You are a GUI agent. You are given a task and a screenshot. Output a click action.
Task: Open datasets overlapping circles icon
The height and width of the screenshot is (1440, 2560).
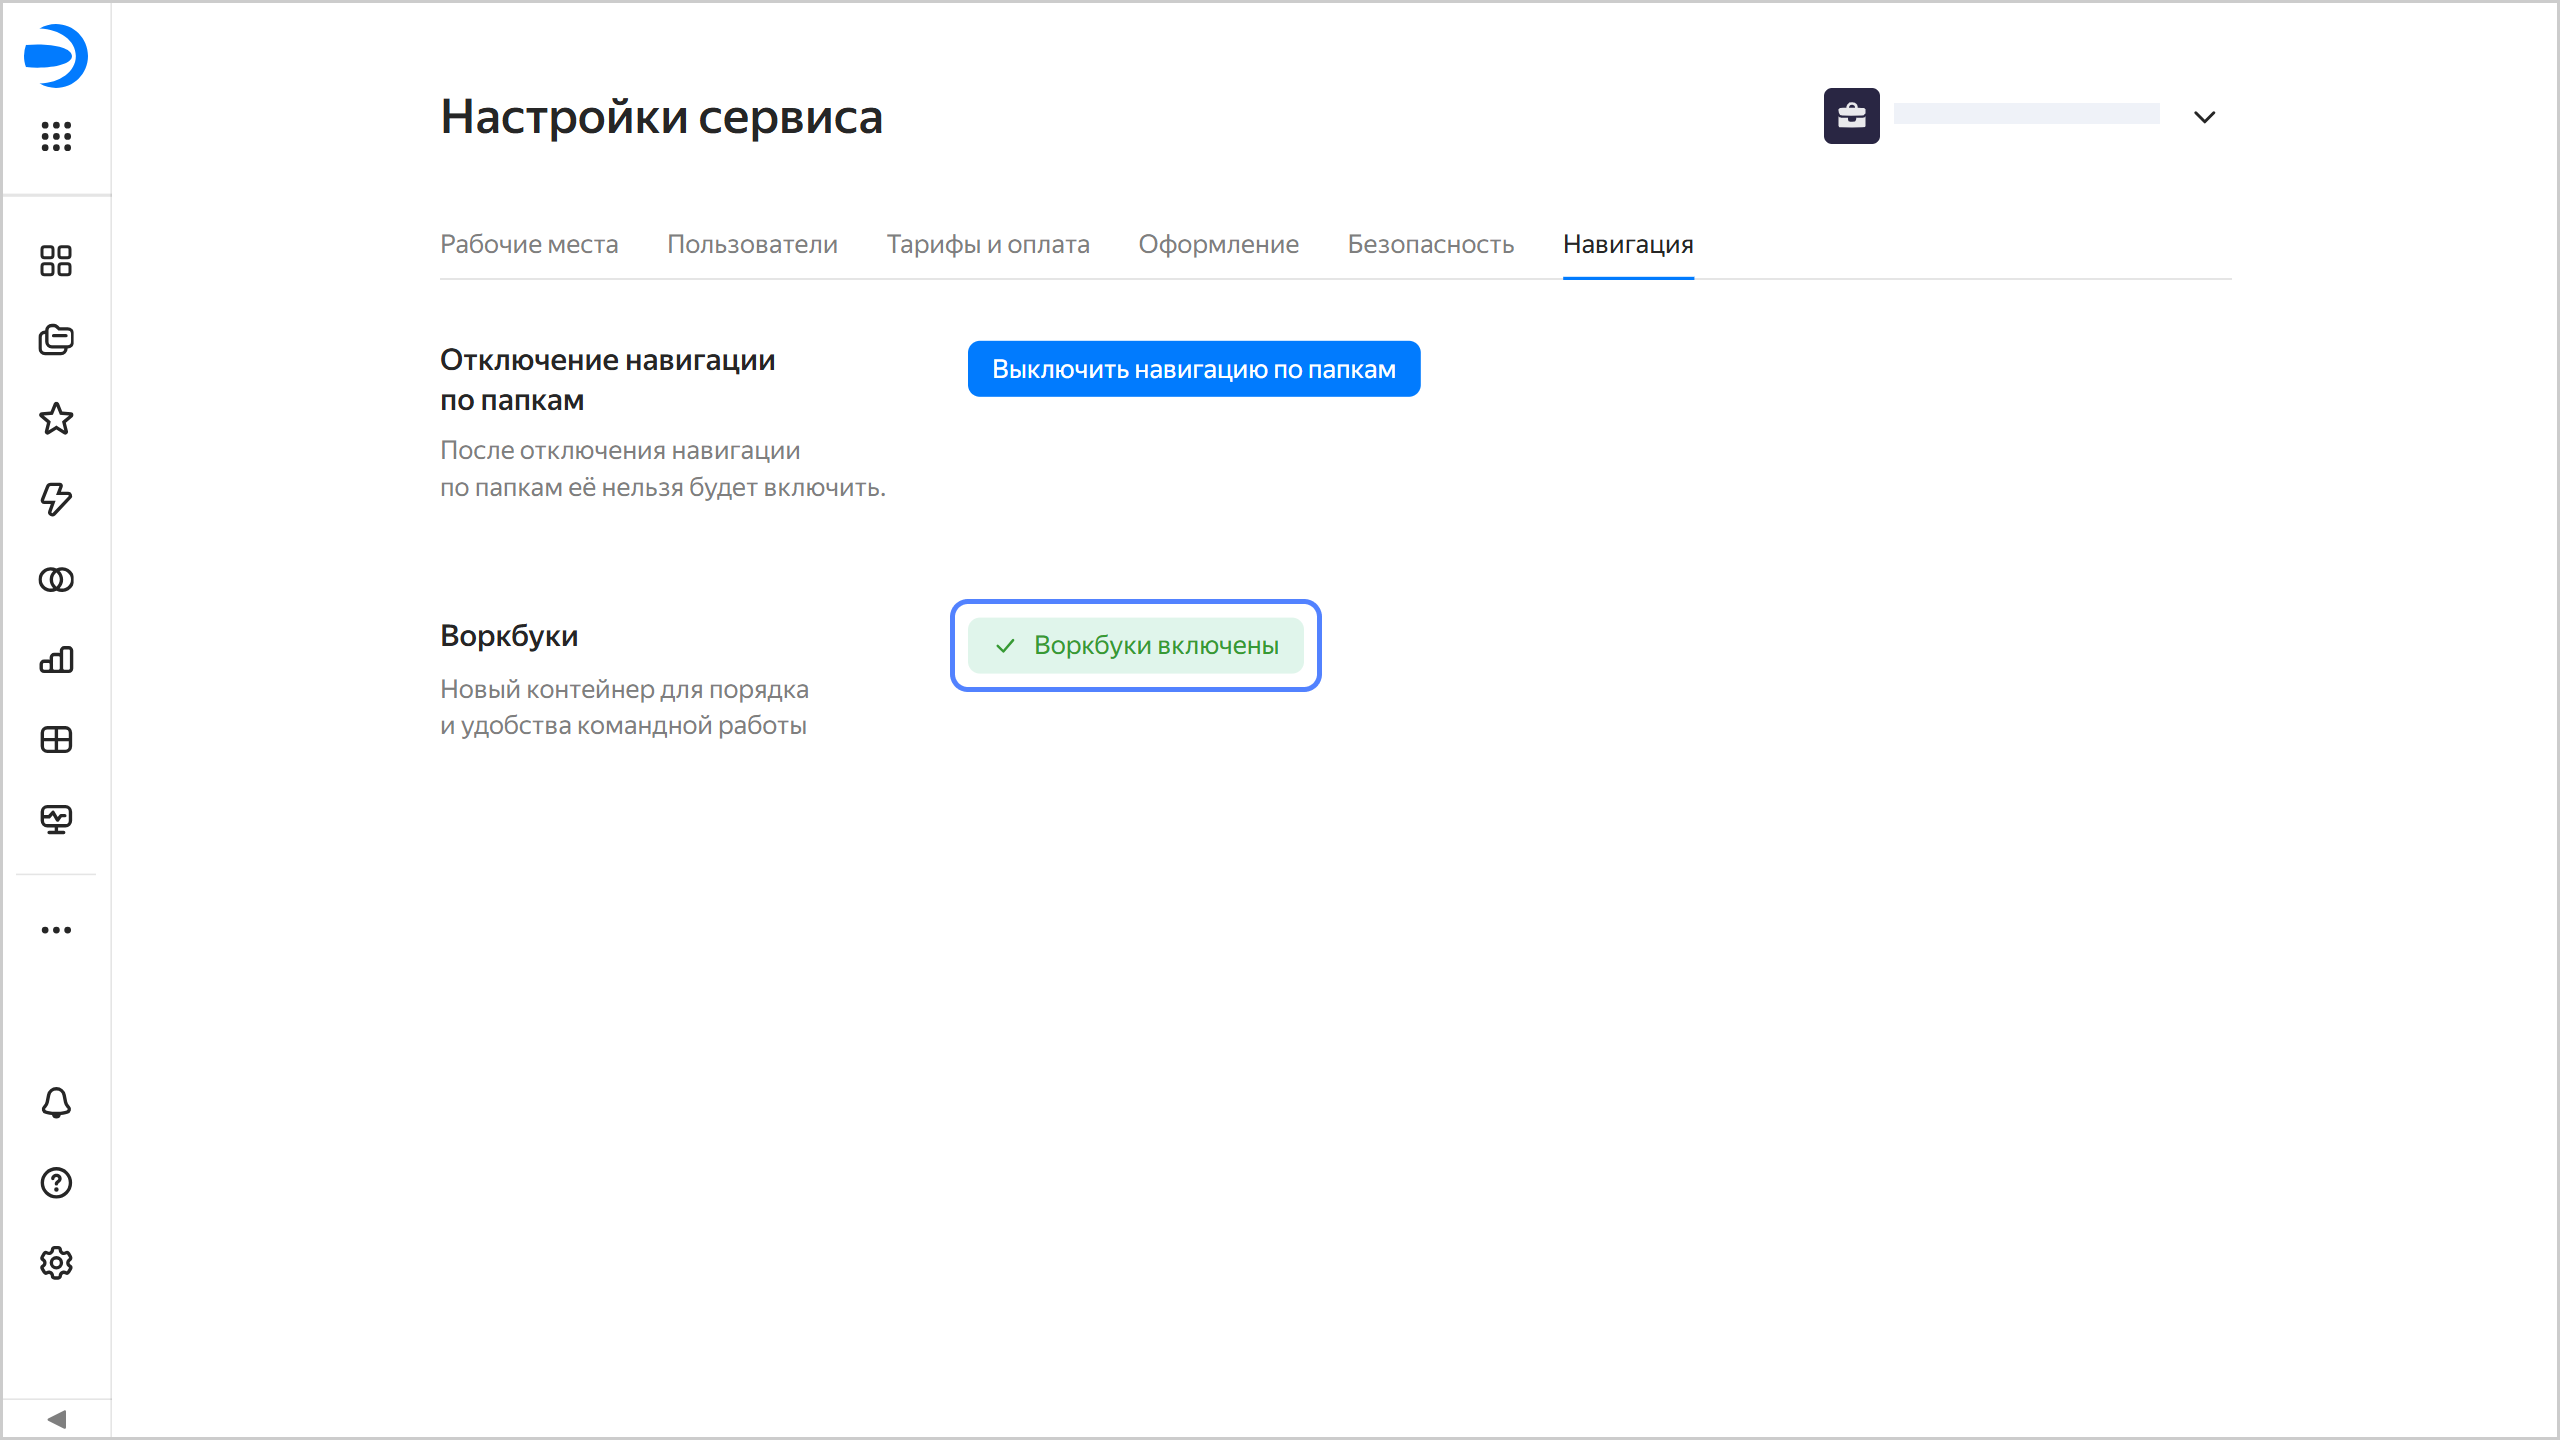click(x=56, y=580)
